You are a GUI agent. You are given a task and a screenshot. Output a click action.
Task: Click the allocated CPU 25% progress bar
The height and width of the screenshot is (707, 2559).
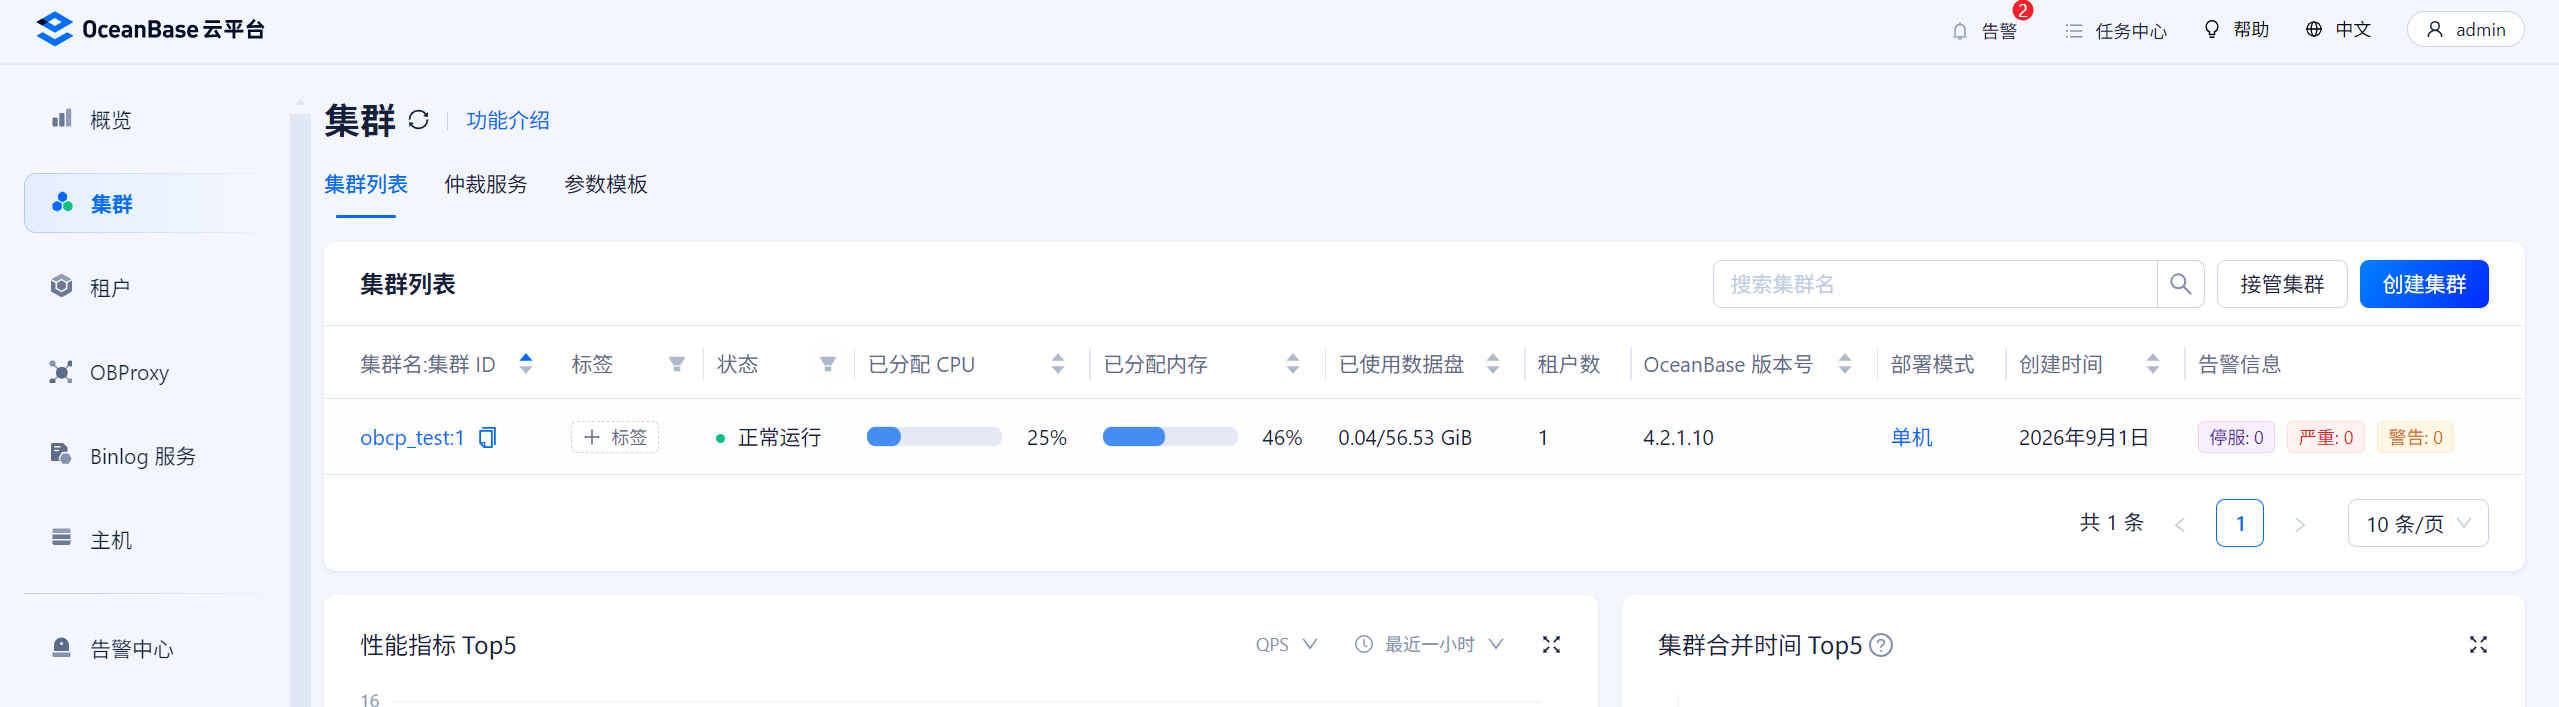(x=934, y=437)
